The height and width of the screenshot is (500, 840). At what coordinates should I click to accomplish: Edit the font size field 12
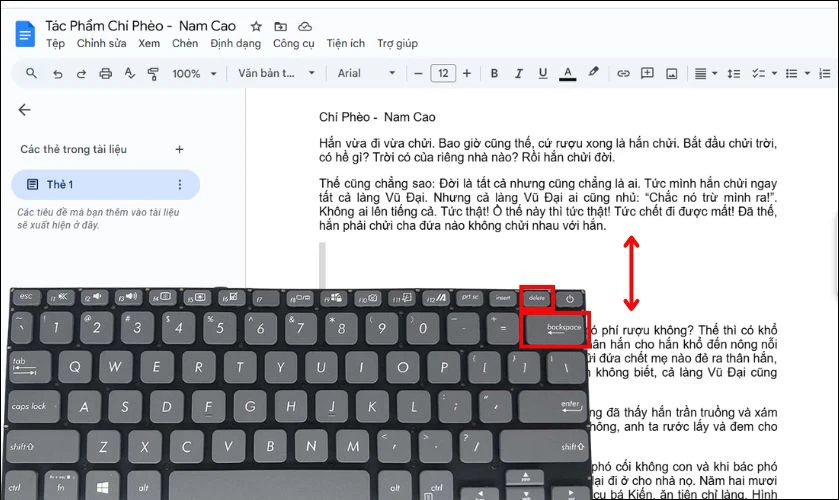443,73
